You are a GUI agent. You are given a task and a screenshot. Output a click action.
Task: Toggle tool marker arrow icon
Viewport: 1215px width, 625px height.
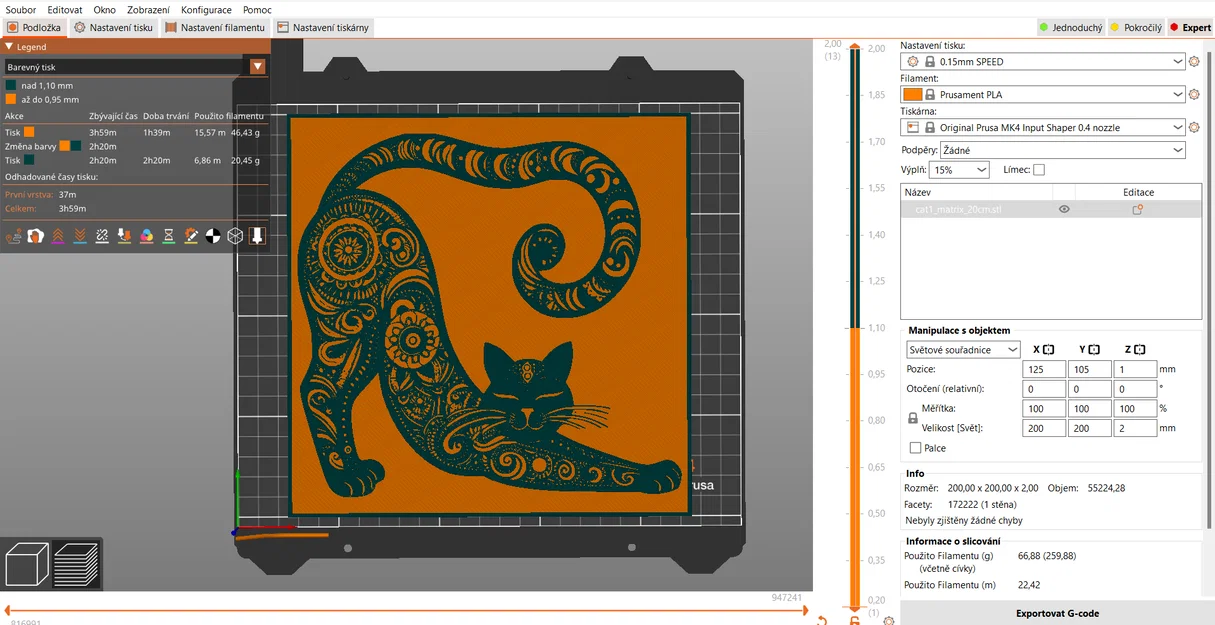coord(257,236)
